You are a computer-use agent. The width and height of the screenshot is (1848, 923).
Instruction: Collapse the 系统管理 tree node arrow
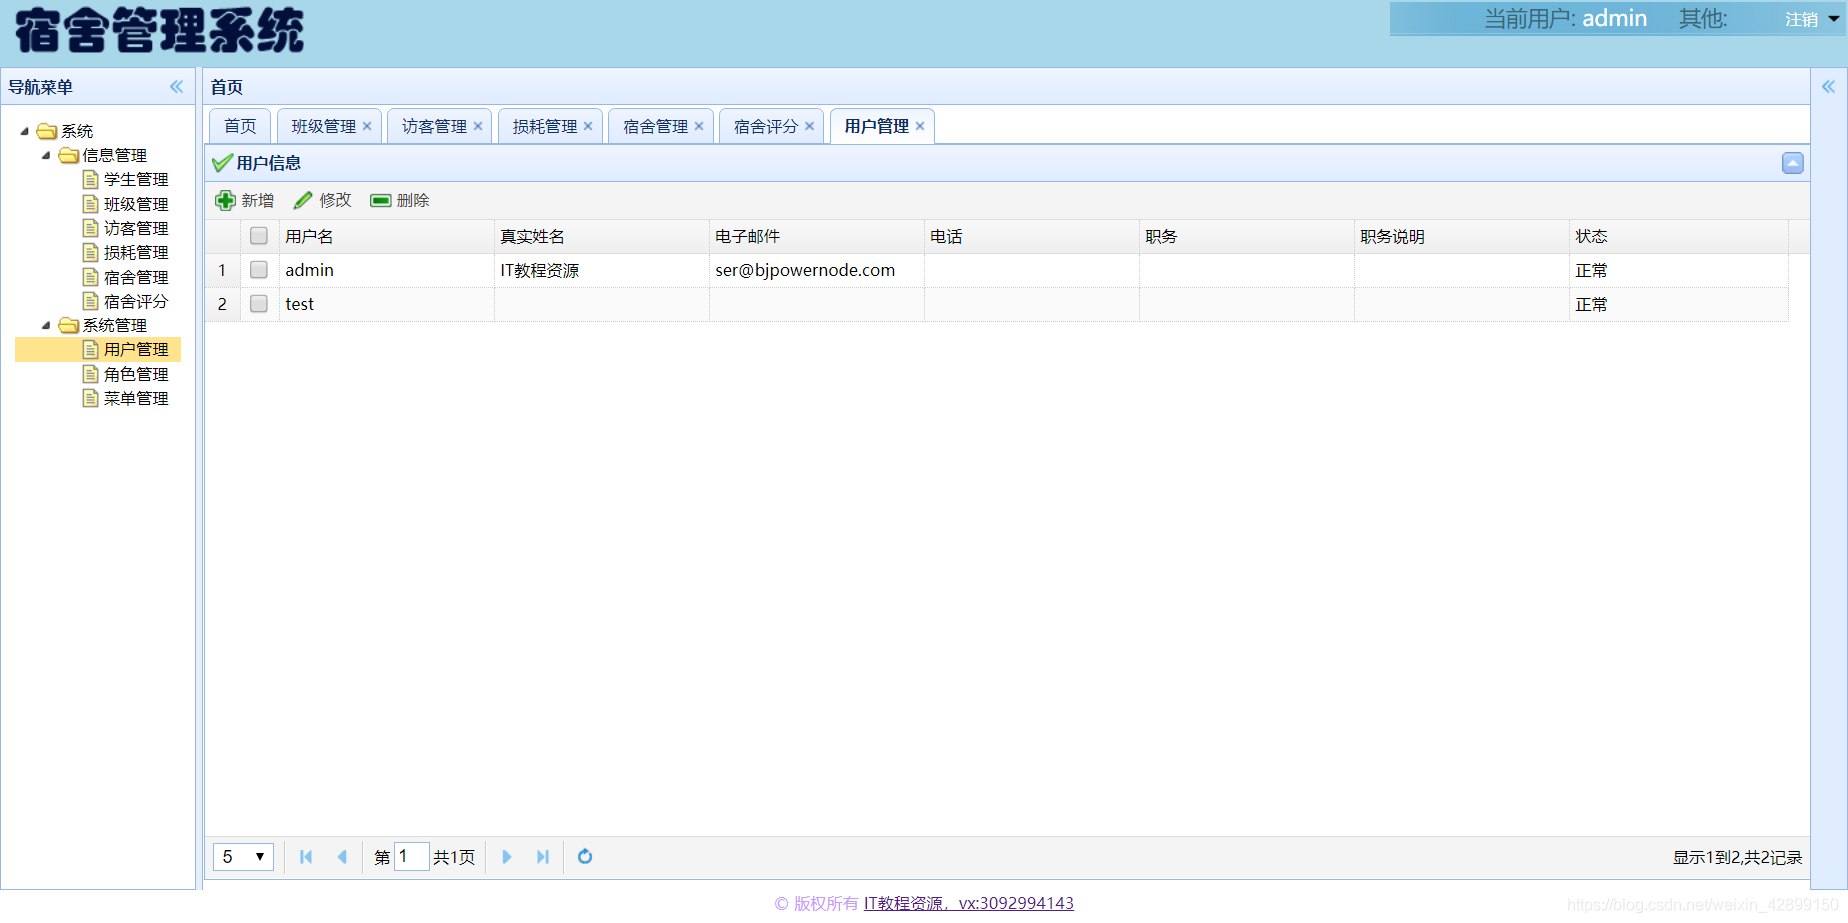pyautogui.click(x=46, y=325)
